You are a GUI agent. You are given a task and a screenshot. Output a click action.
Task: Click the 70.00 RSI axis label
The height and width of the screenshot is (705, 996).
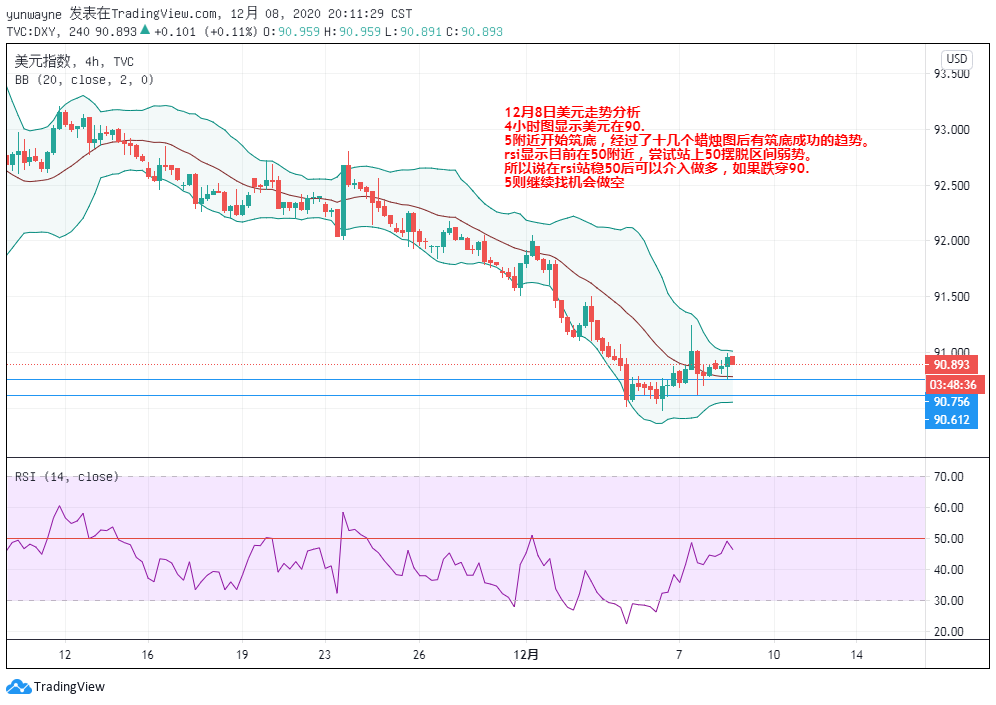(948, 476)
